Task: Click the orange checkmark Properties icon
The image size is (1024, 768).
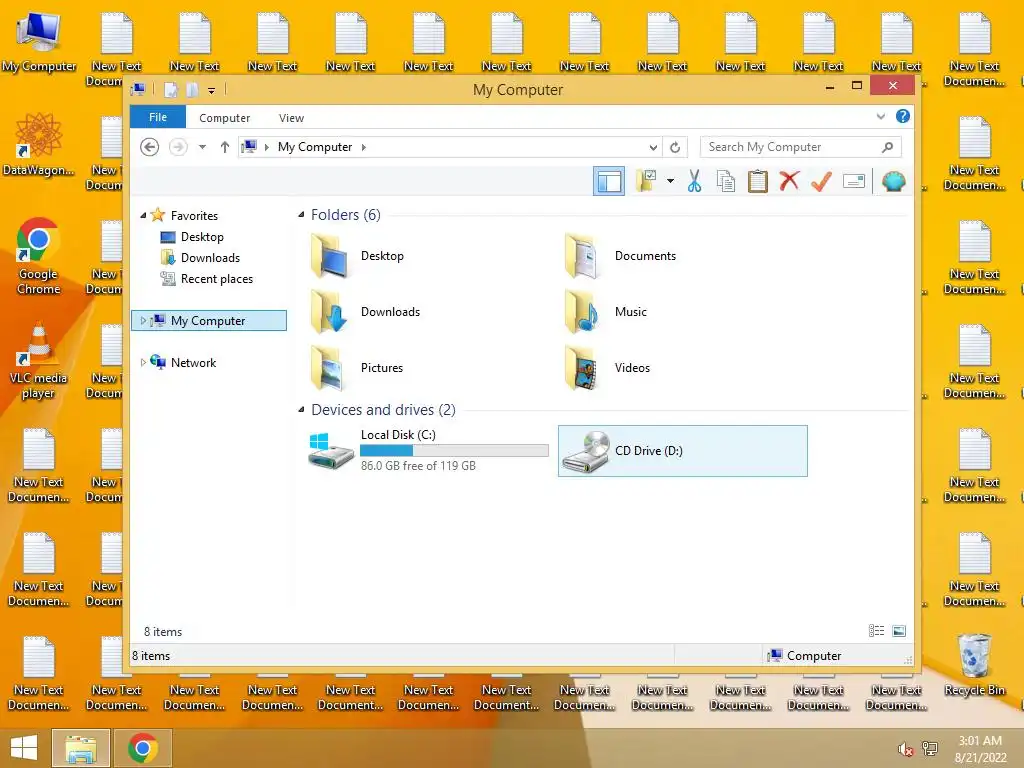Action: pos(822,181)
